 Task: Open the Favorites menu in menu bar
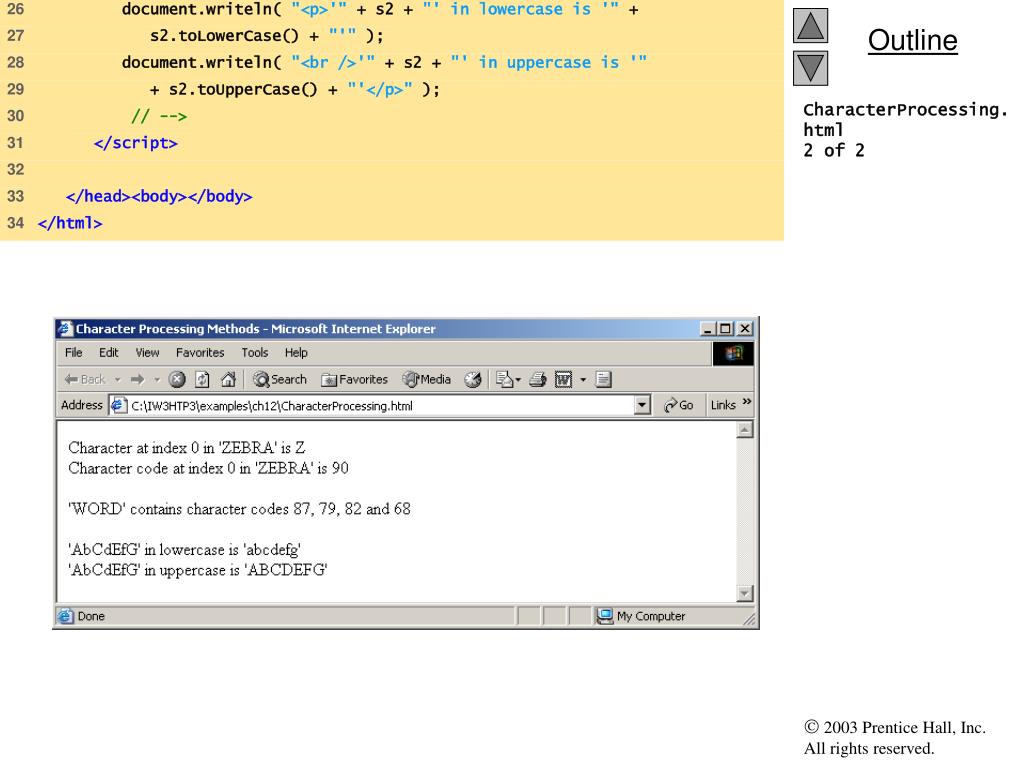200,353
